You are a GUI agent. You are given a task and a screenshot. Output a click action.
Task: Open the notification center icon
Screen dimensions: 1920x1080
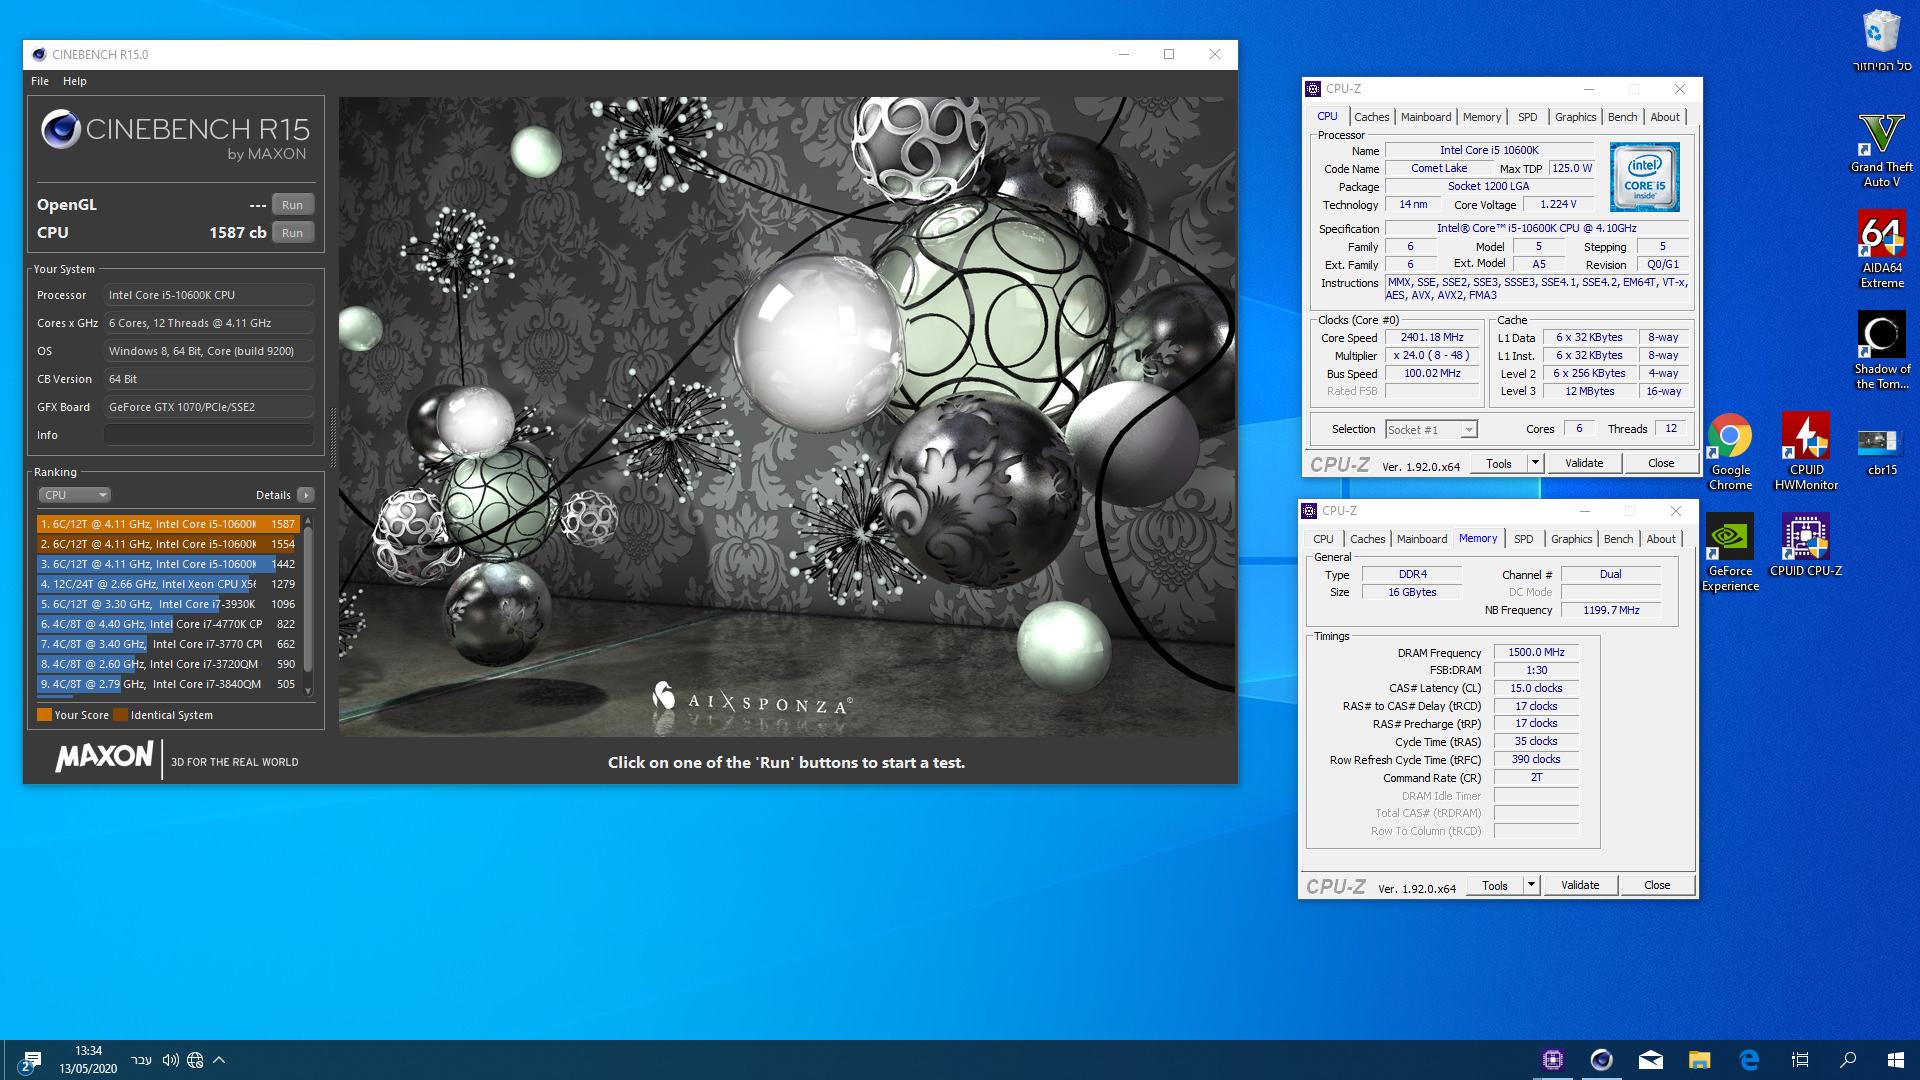(x=30, y=1061)
